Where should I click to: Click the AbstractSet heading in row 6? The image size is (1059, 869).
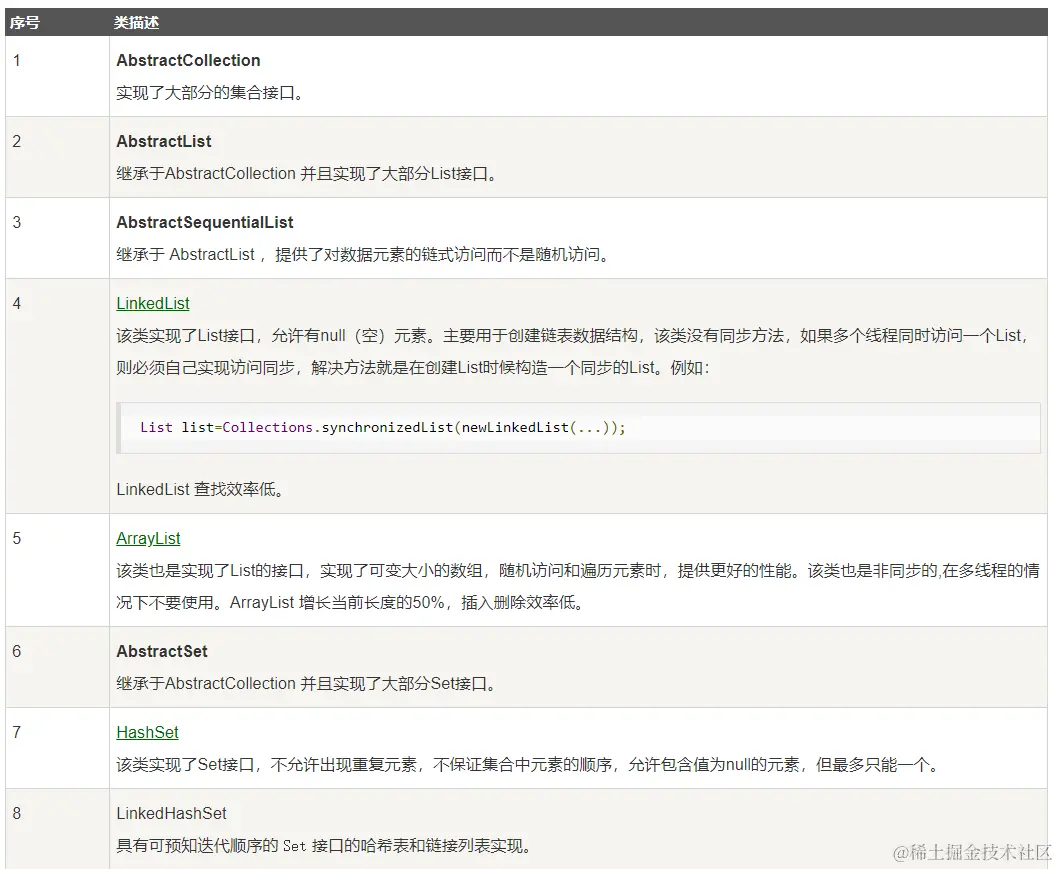pos(161,651)
